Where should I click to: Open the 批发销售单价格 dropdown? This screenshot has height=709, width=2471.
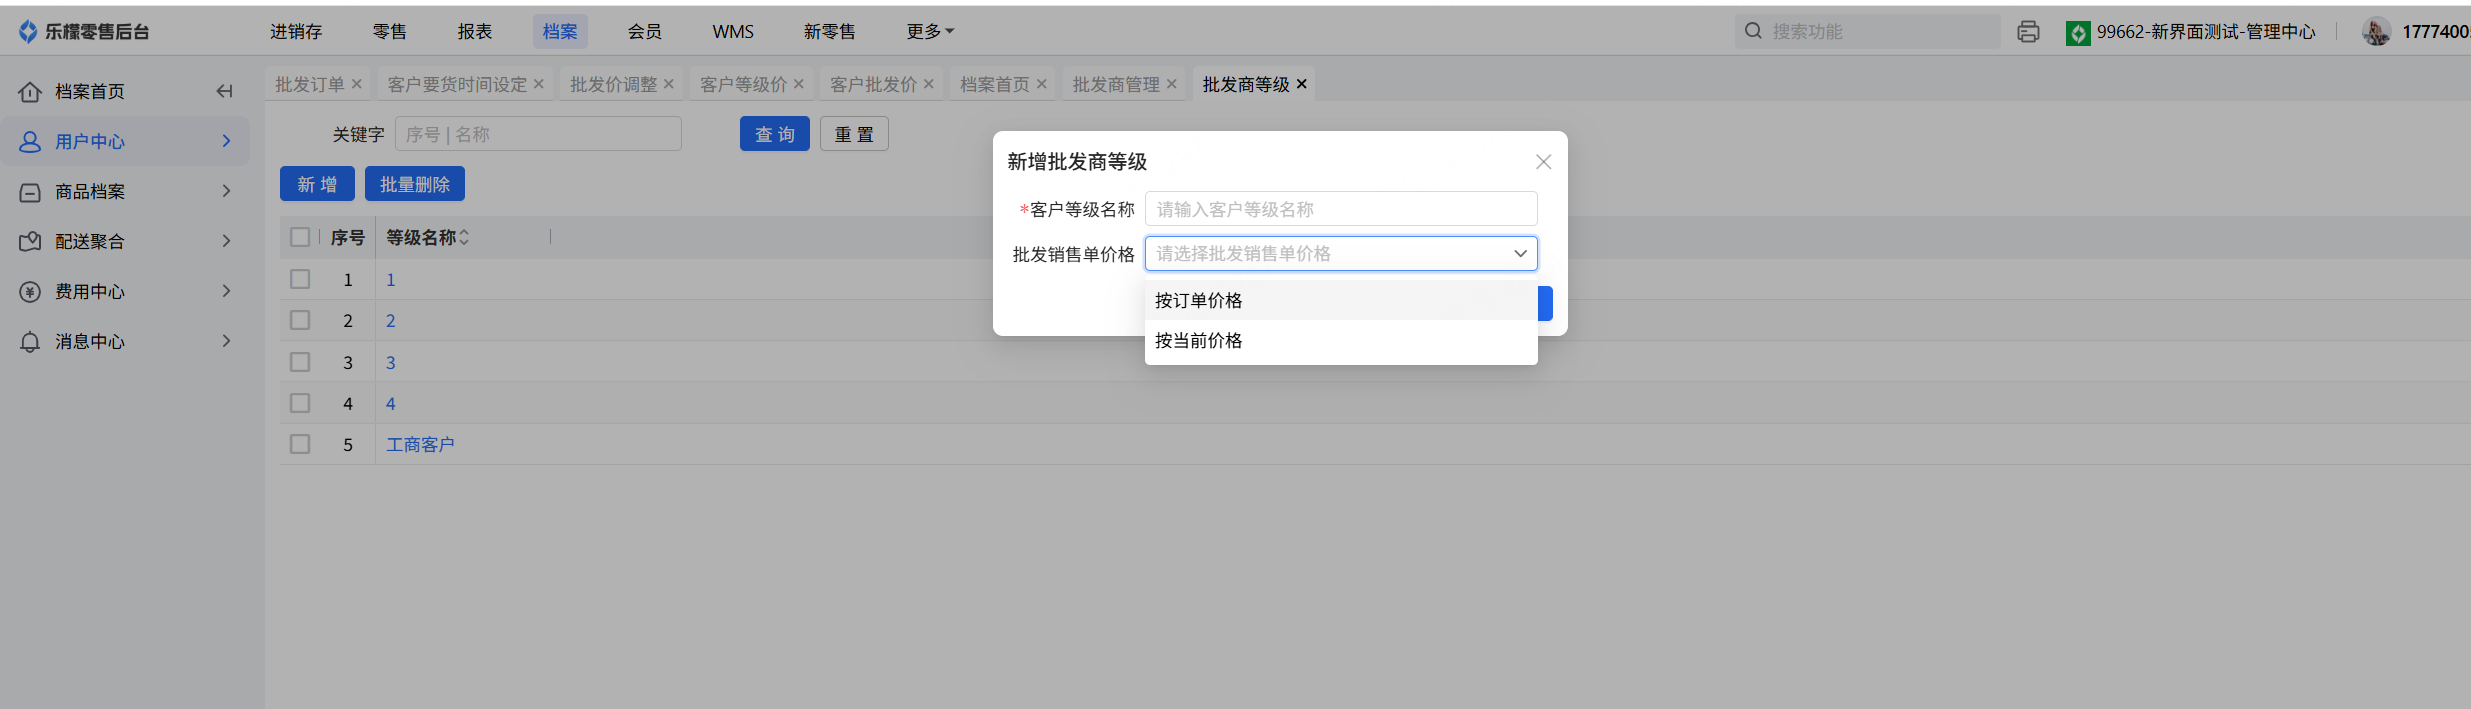coord(1340,254)
